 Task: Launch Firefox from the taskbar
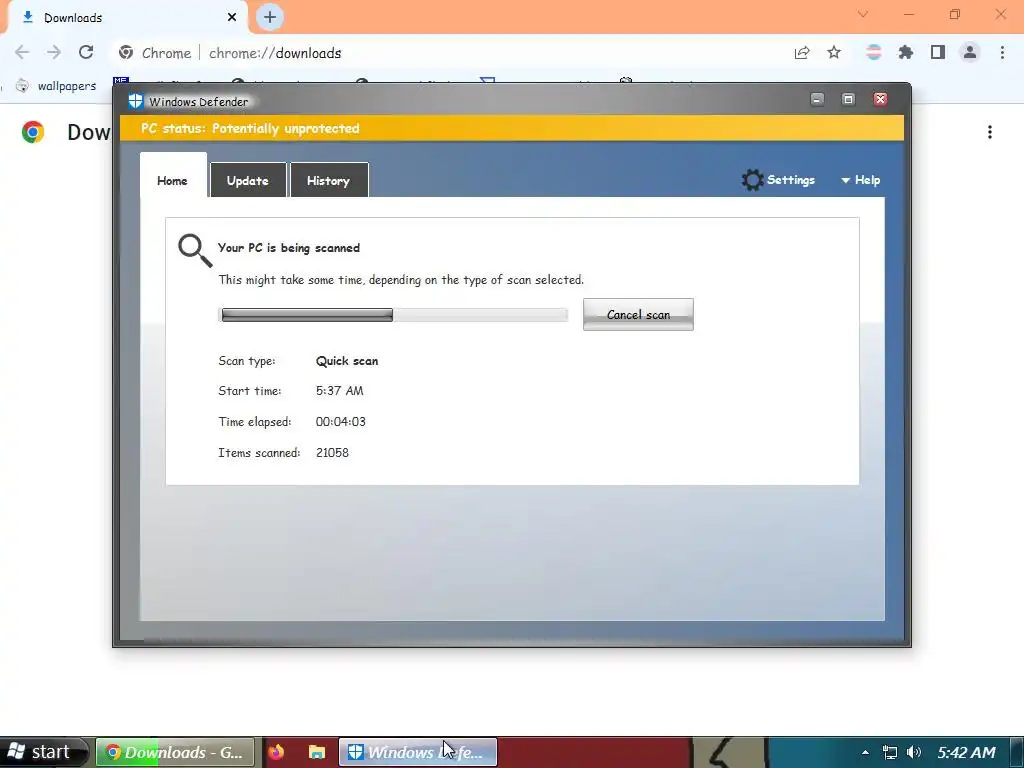(x=276, y=752)
